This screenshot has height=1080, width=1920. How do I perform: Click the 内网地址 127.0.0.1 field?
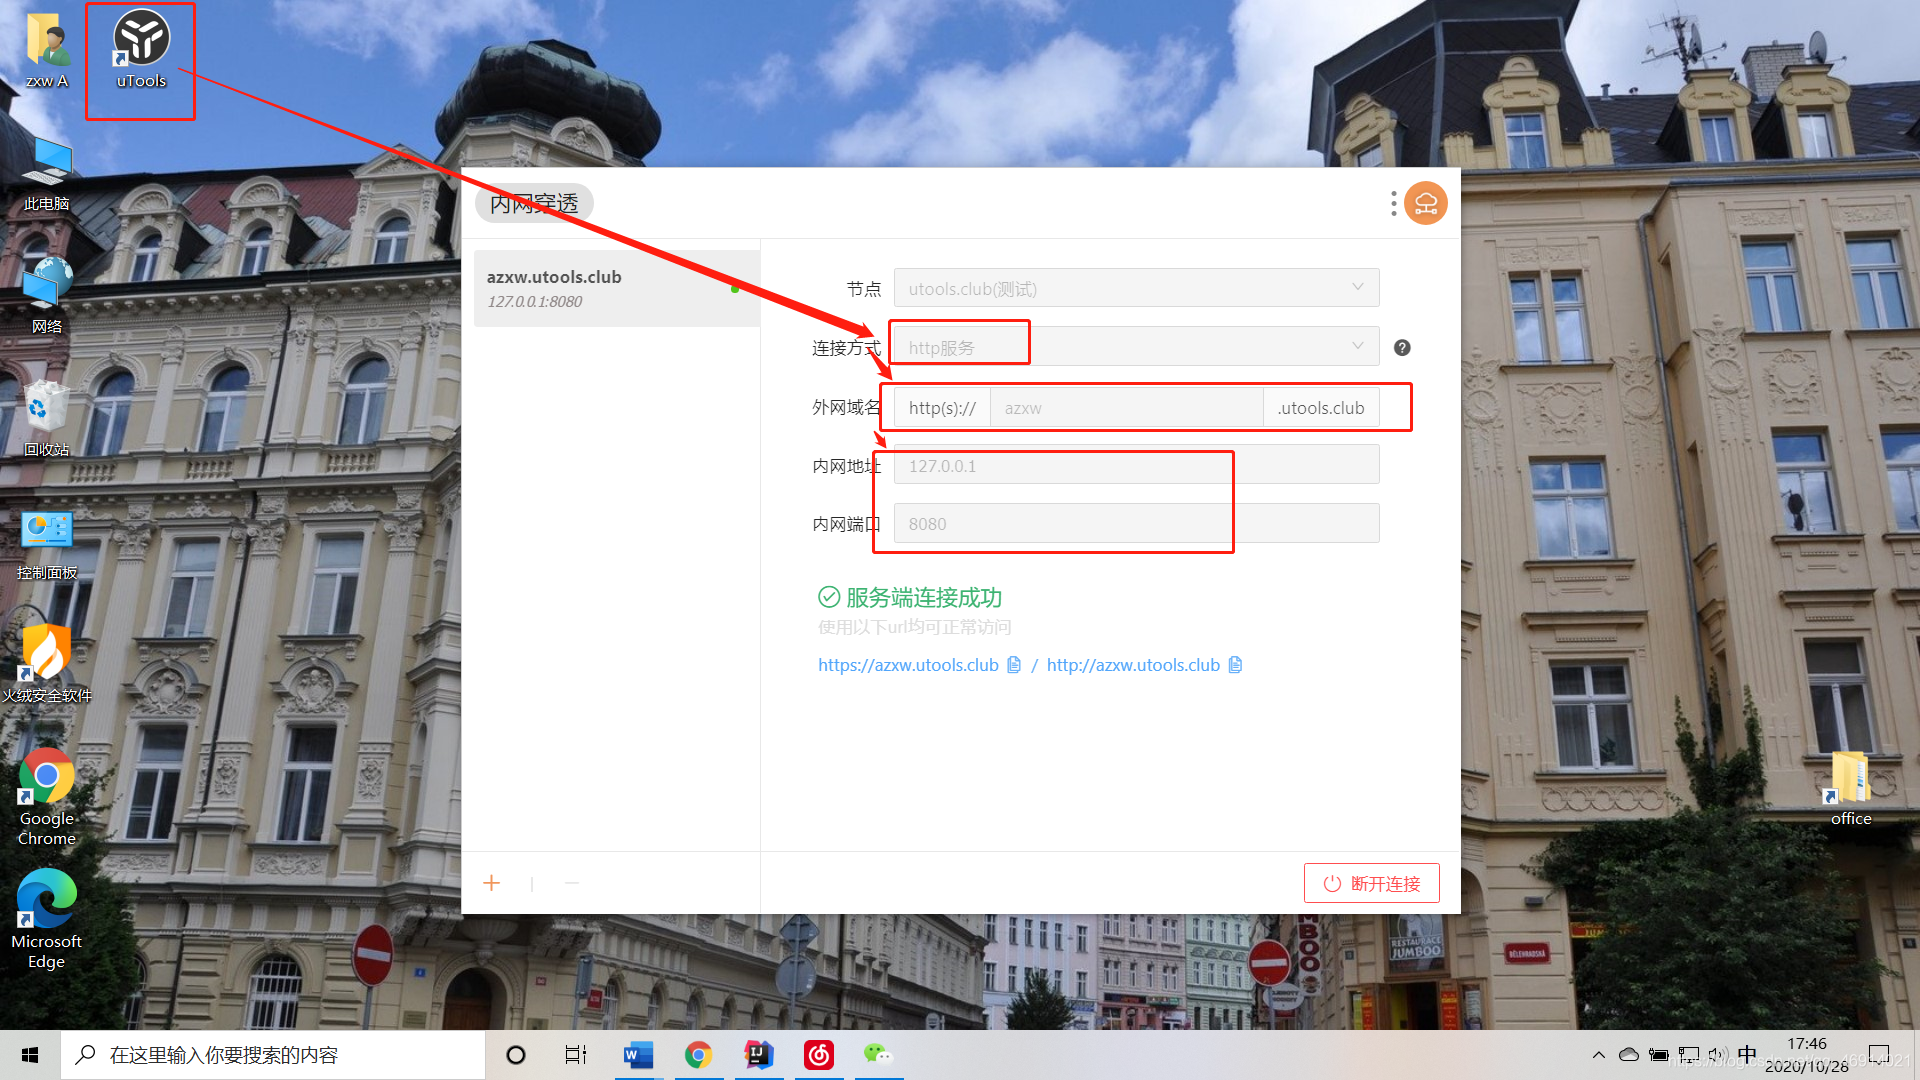[x=1136, y=465]
